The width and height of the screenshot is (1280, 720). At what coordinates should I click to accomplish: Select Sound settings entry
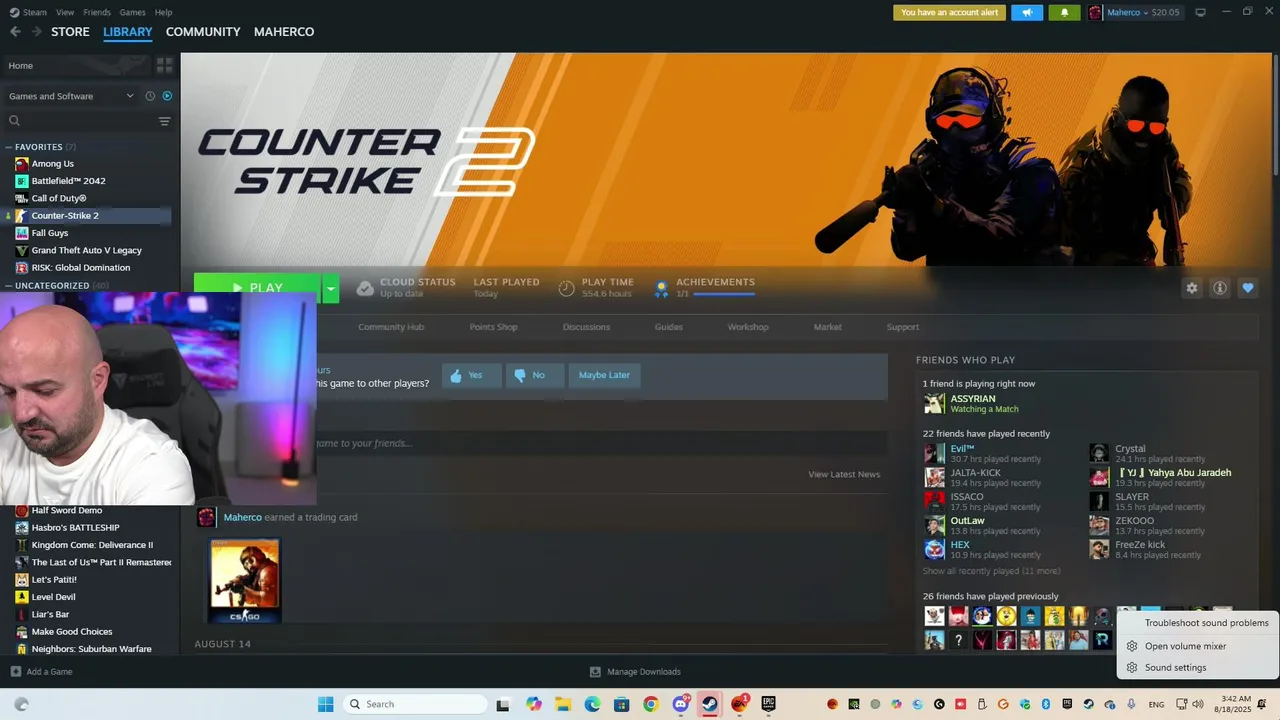[1198, 668]
